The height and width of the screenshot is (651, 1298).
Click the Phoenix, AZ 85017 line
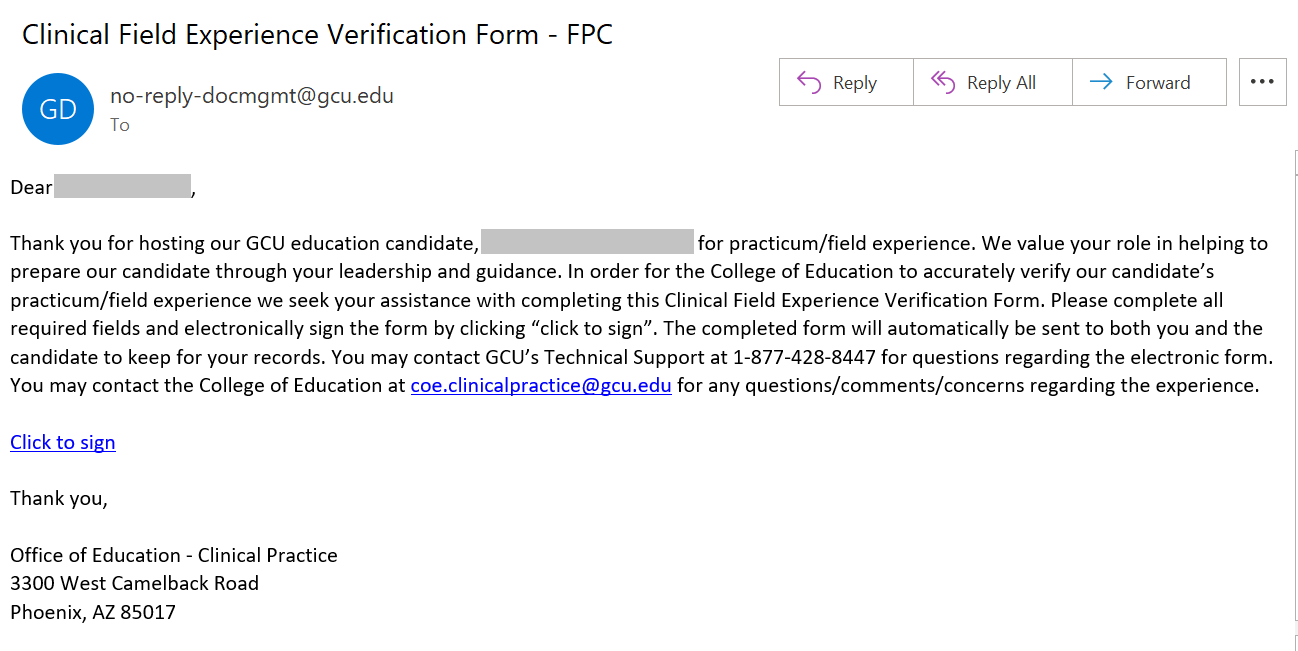[93, 612]
